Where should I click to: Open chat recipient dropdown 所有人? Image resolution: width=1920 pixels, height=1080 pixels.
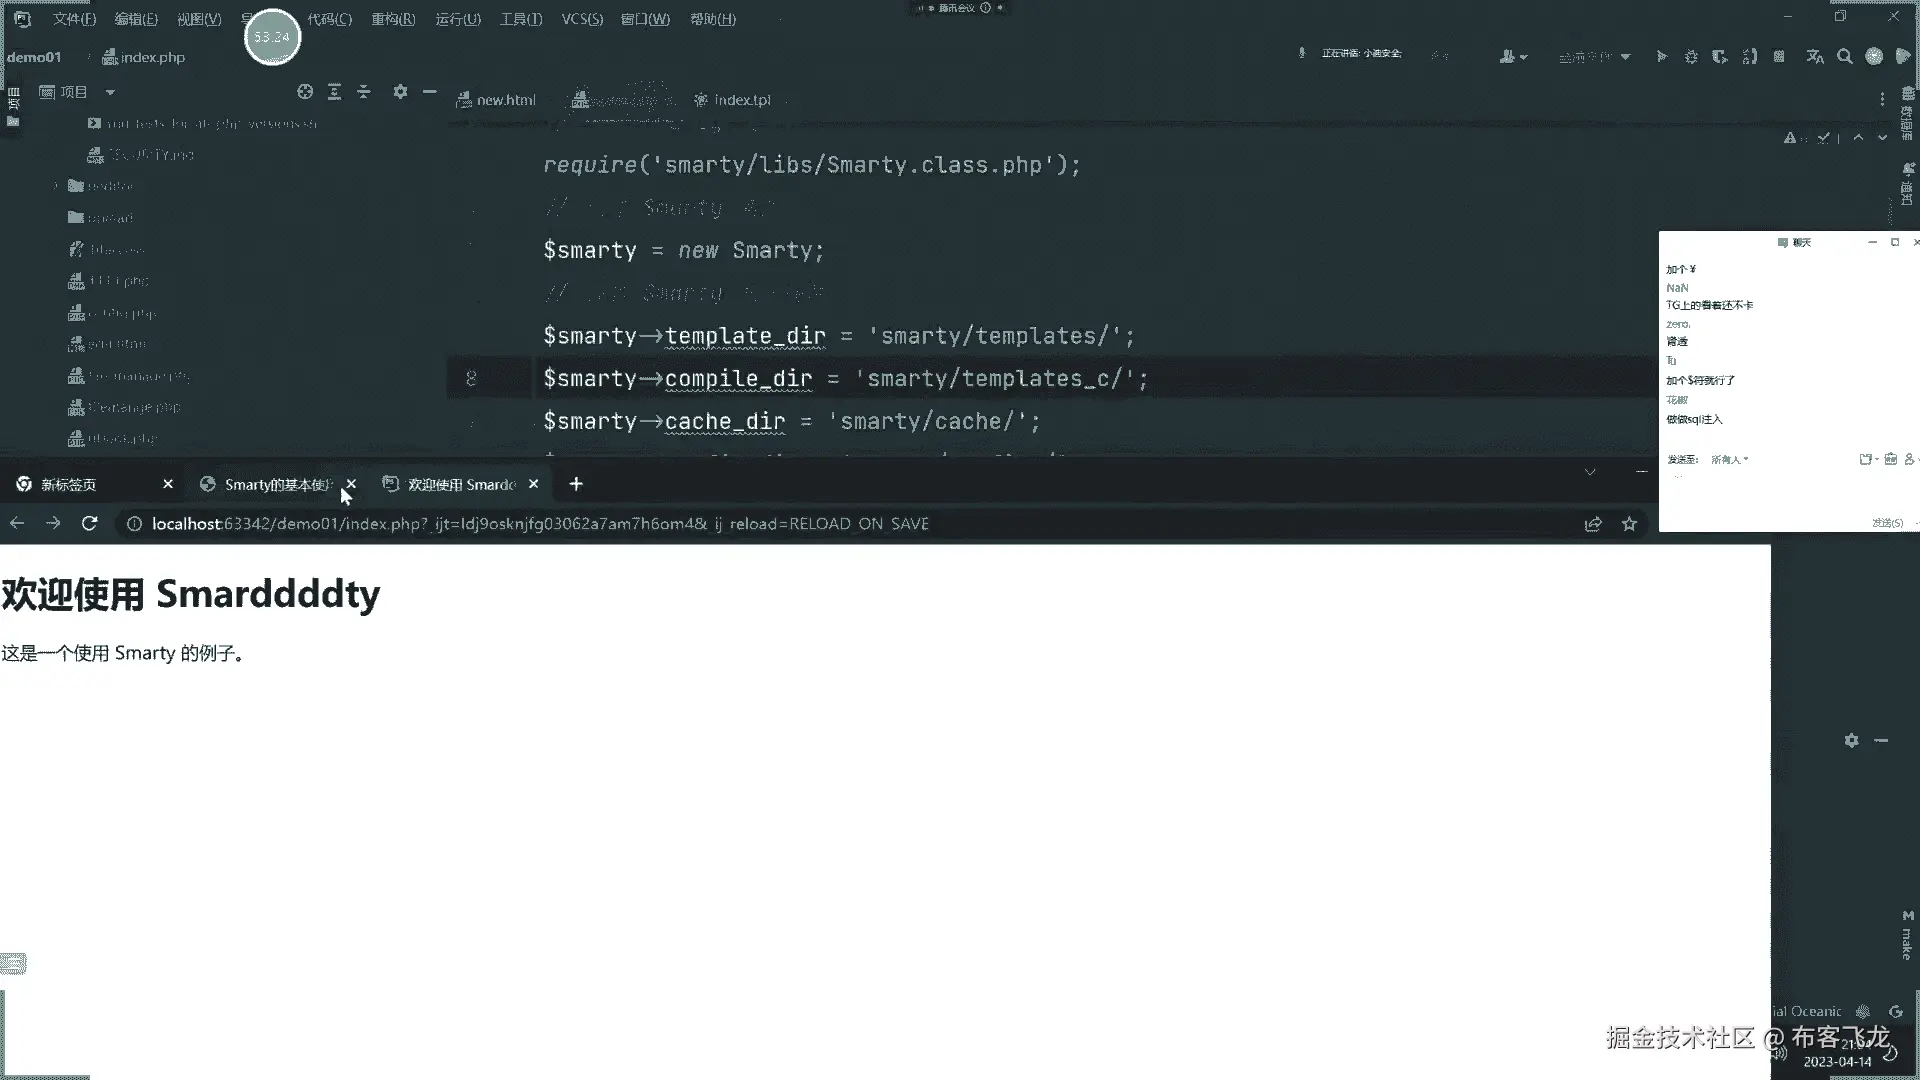coord(1729,460)
